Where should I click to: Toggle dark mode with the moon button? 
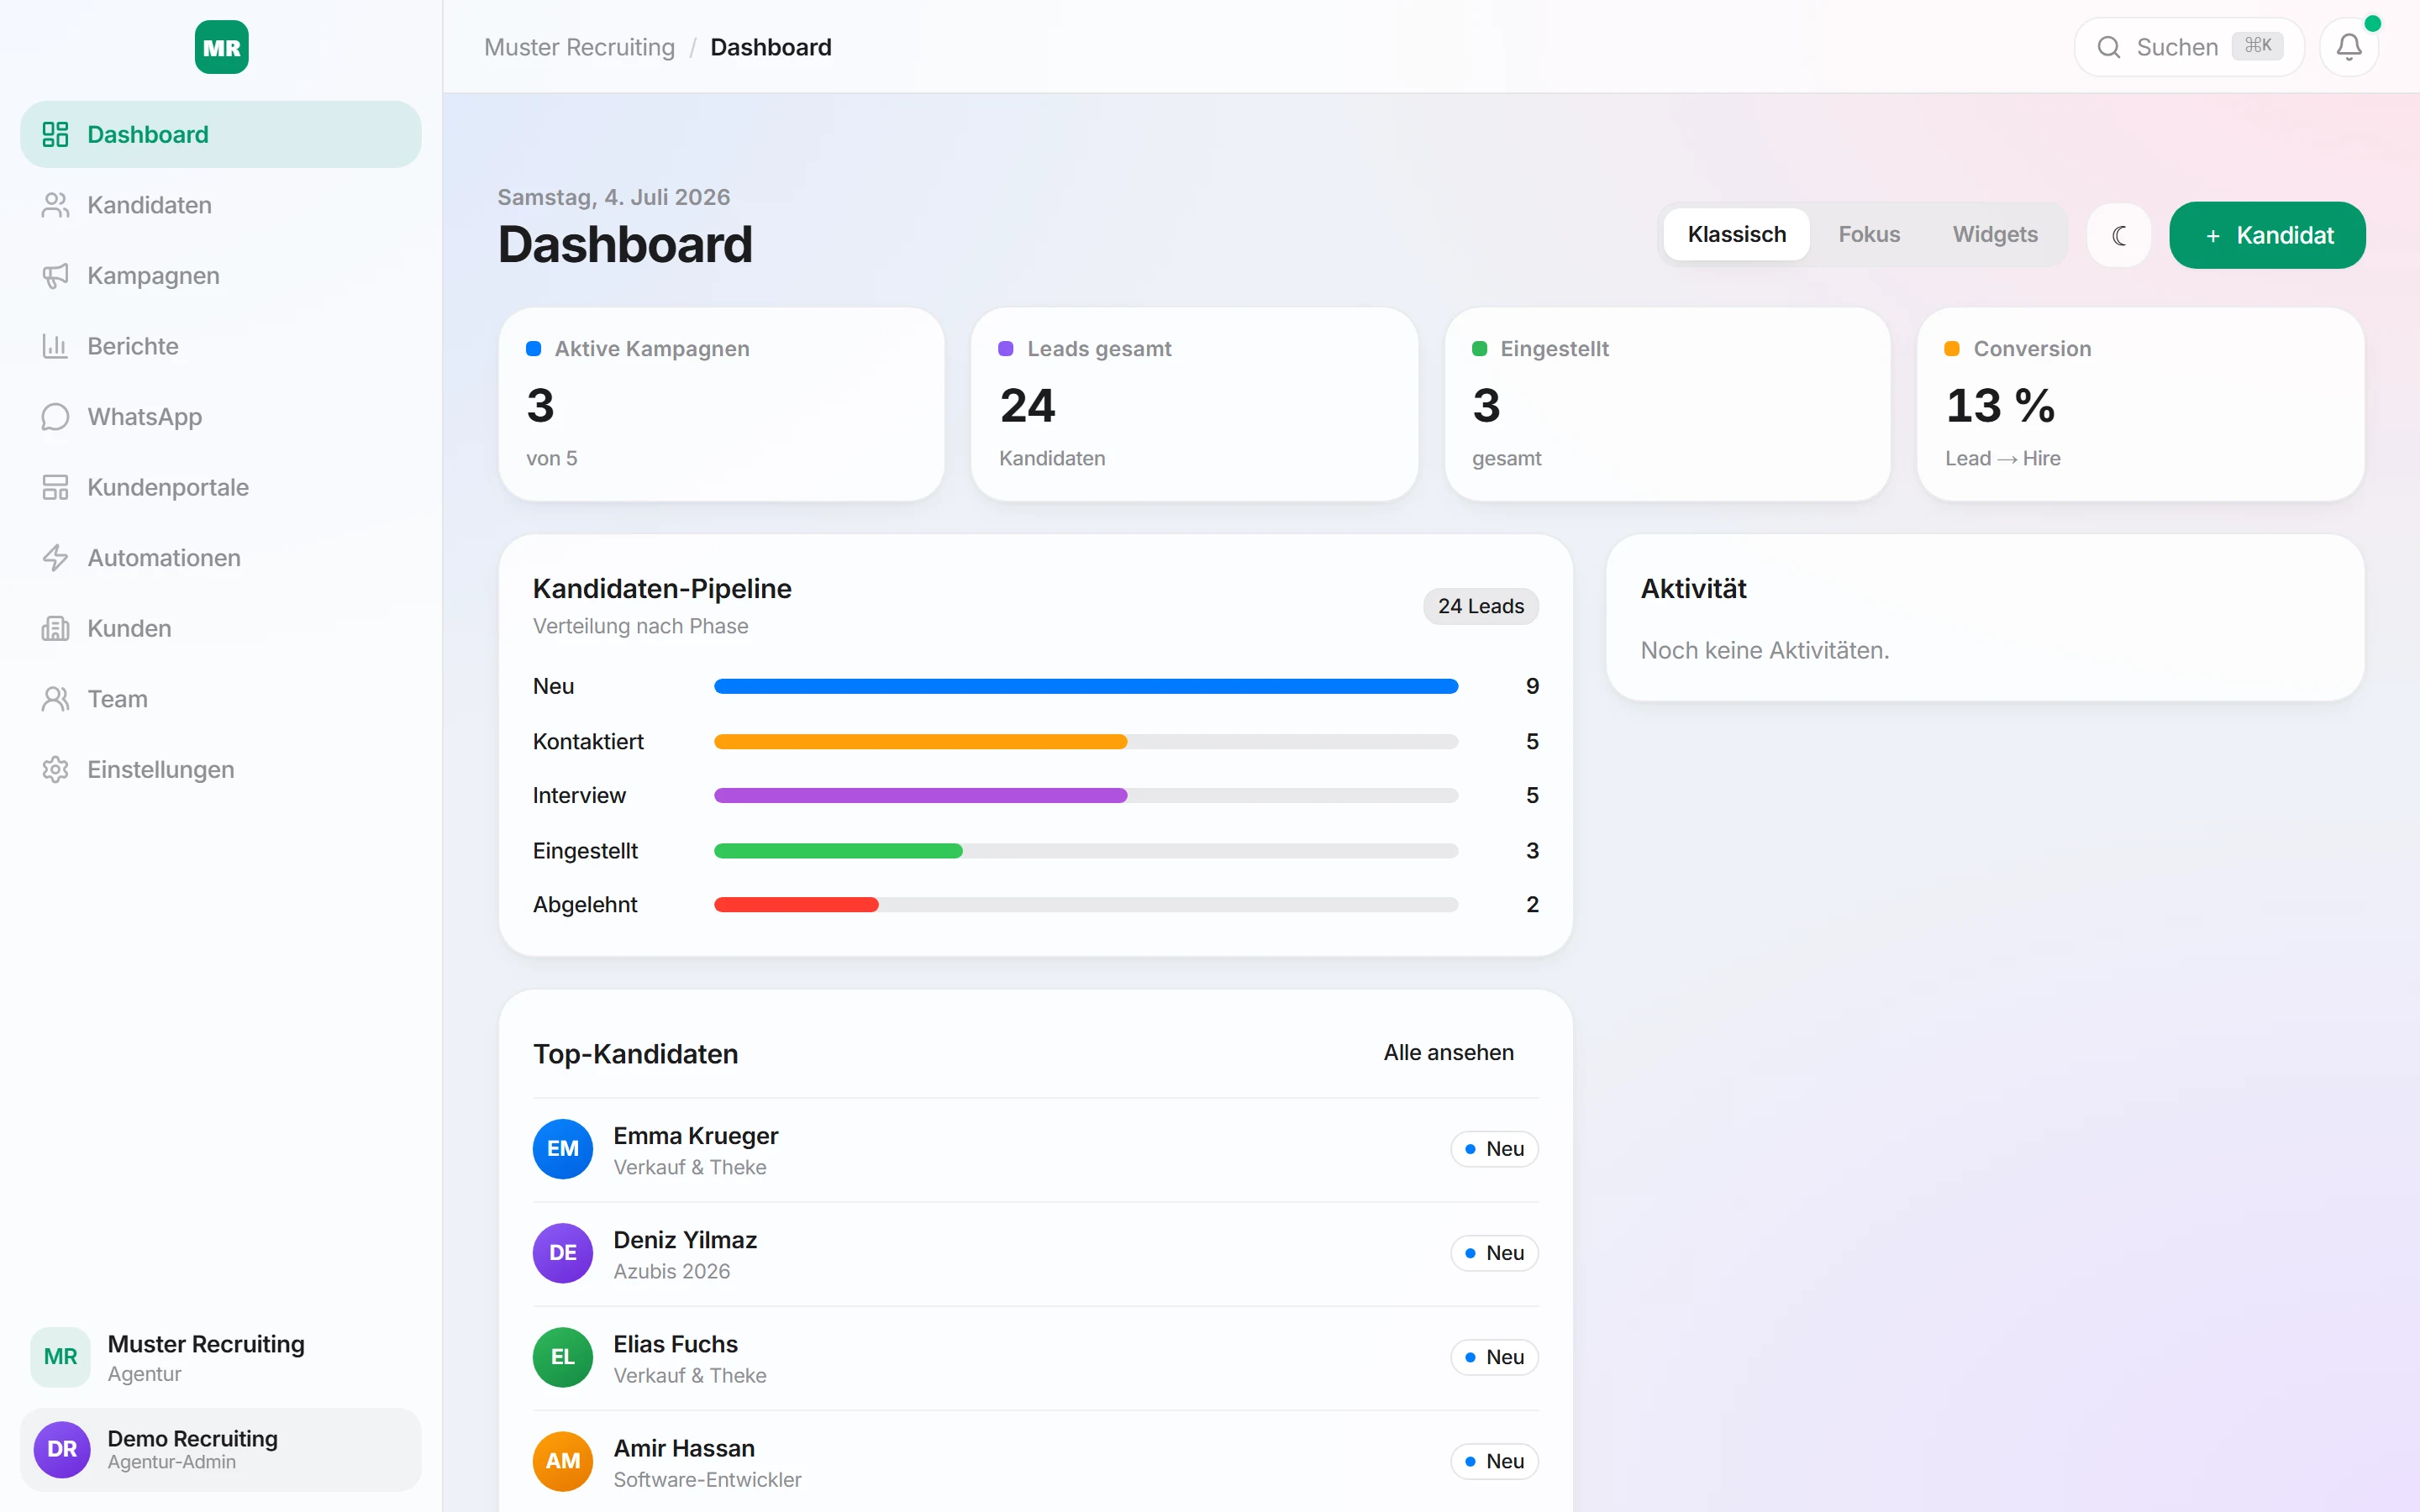tap(2118, 235)
